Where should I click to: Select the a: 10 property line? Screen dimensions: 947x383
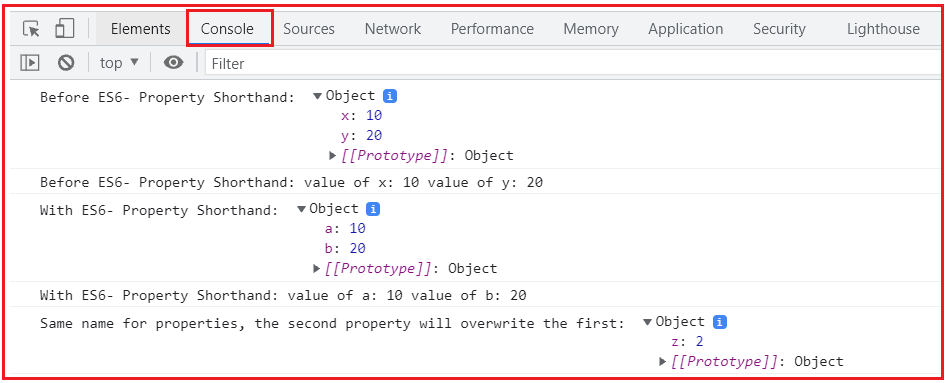point(345,229)
